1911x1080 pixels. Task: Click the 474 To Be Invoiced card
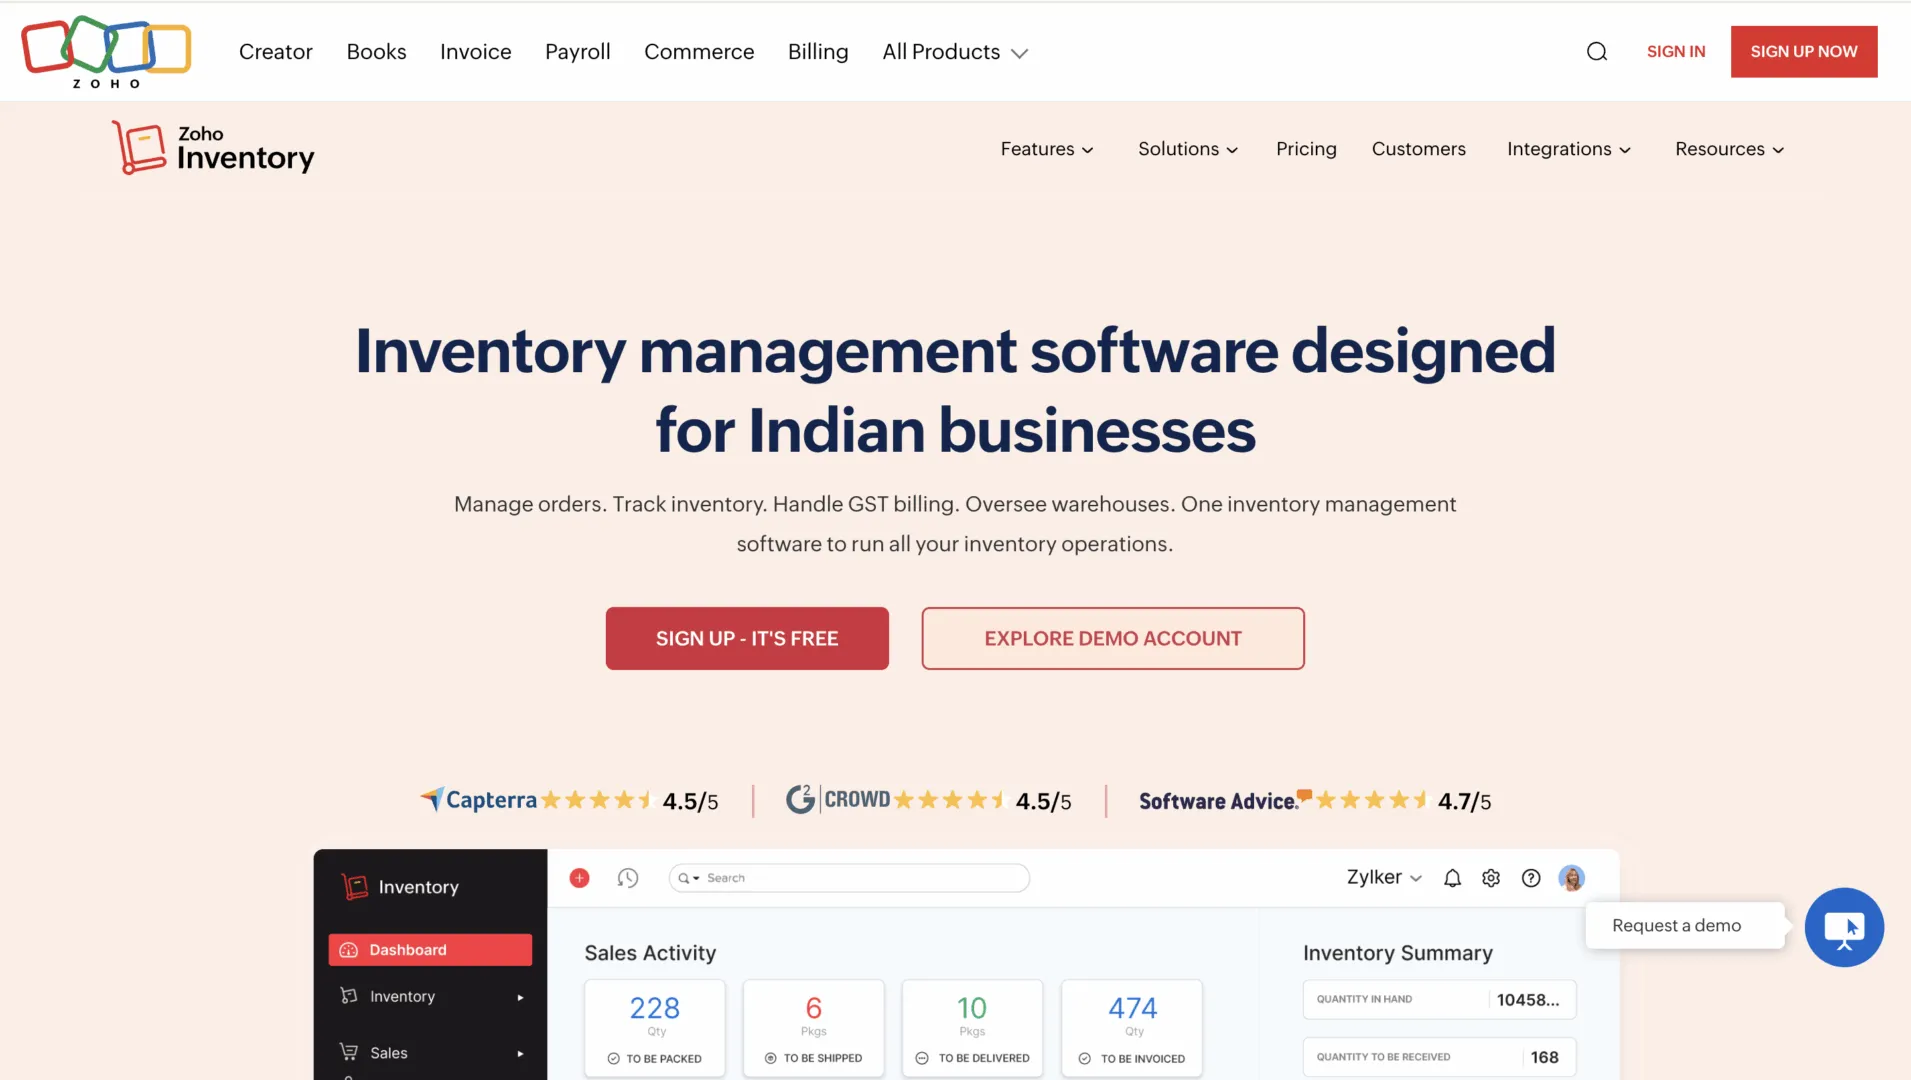(1132, 1028)
